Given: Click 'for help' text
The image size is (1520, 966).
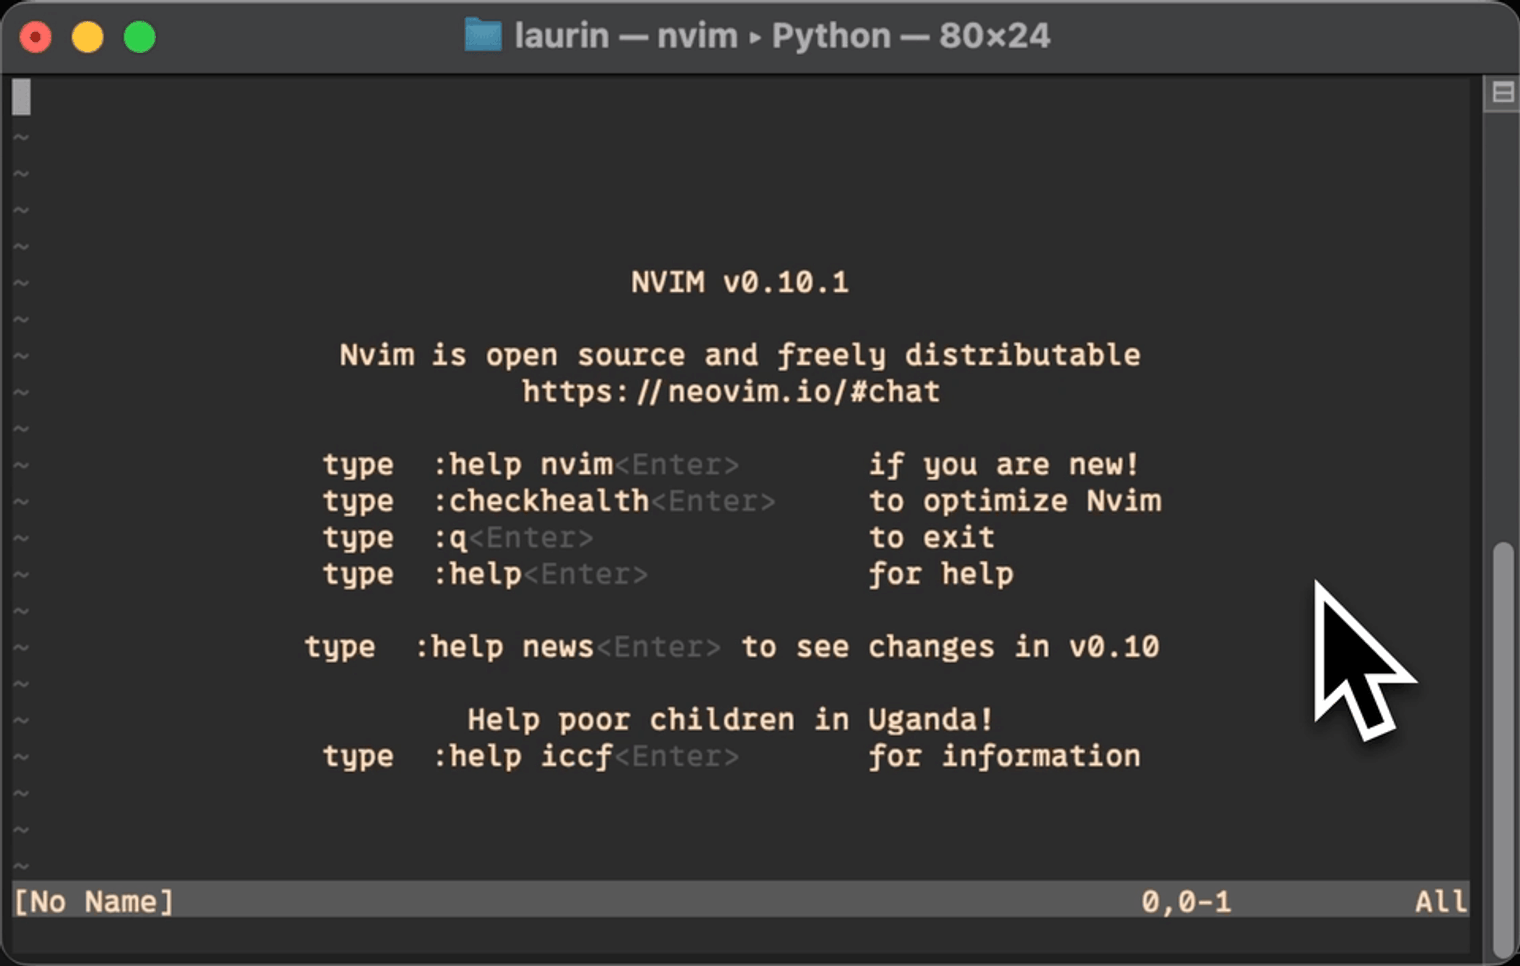Looking at the screenshot, I should pos(941,574).
